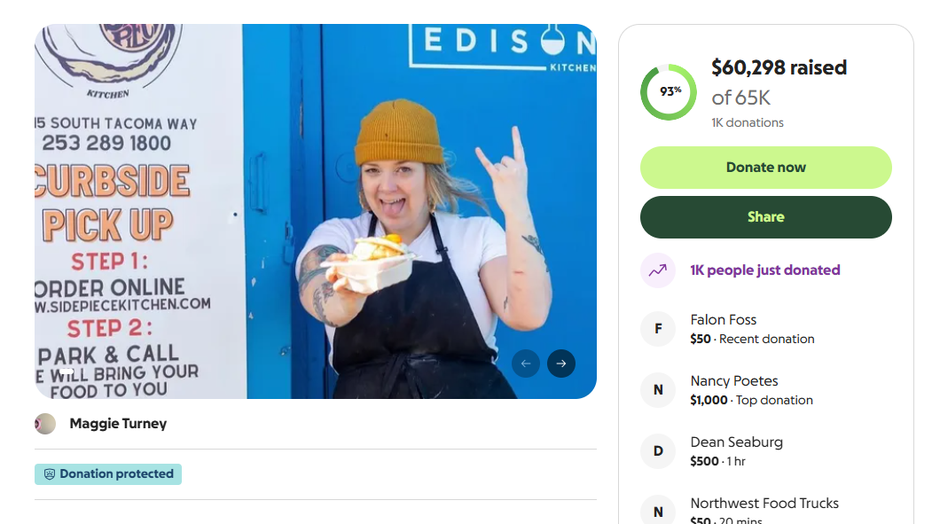This screenshot has width=932, height=524.
Task: Select the white carousel position indicator
Action: point(67,371)
